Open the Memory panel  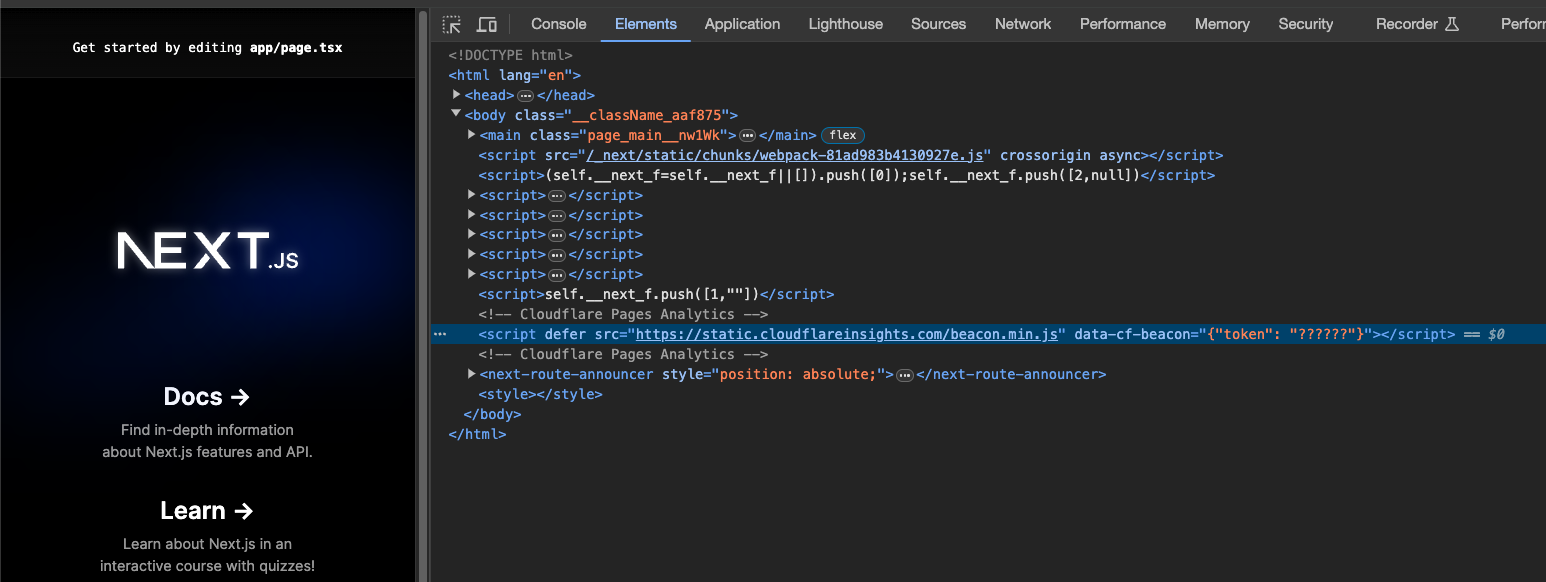[x=1222, y=23]
